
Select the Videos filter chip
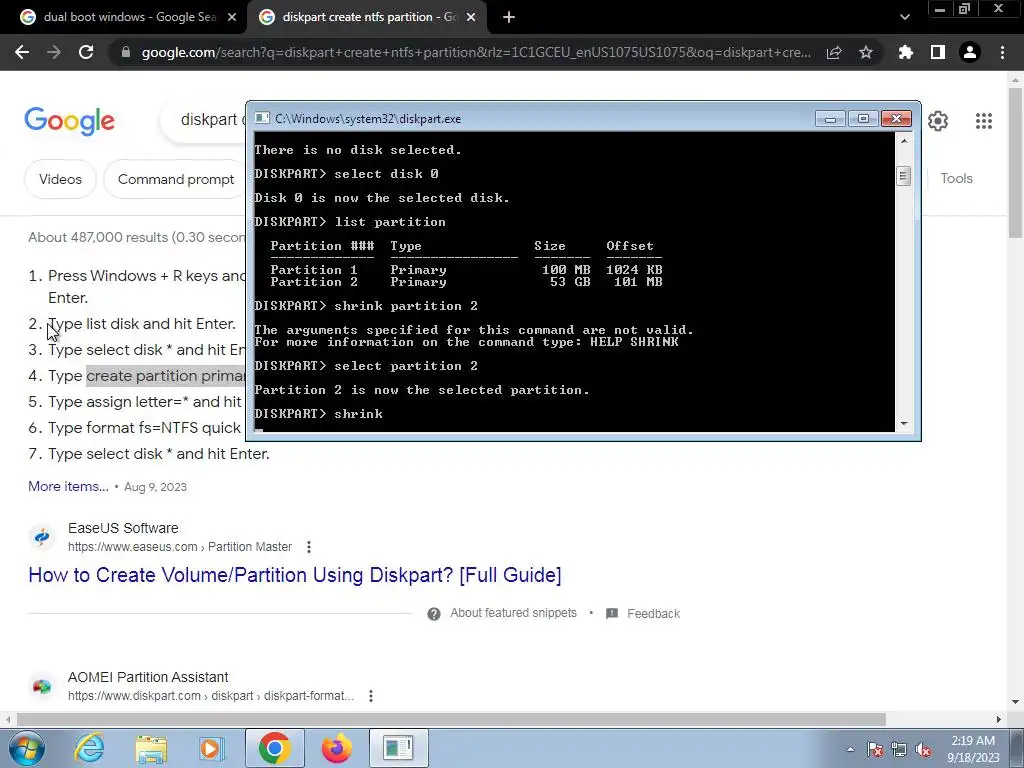pyautogui.click(x=60, y=179)
